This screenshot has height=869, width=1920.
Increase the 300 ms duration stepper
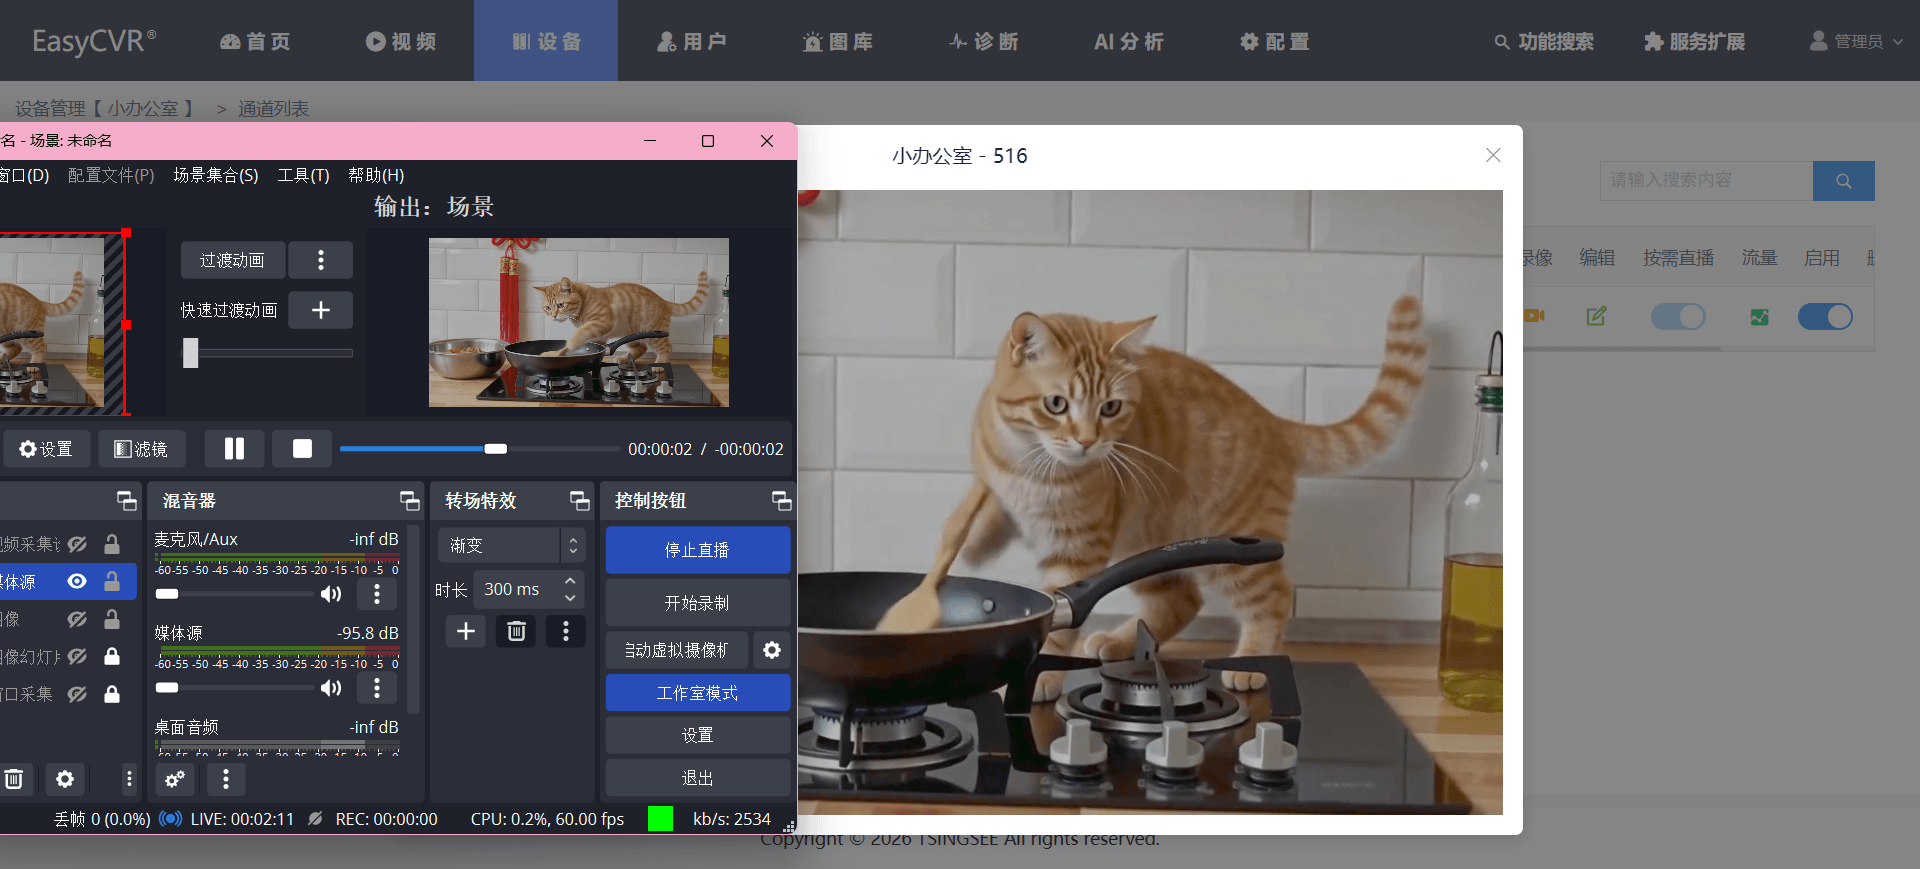570,581
